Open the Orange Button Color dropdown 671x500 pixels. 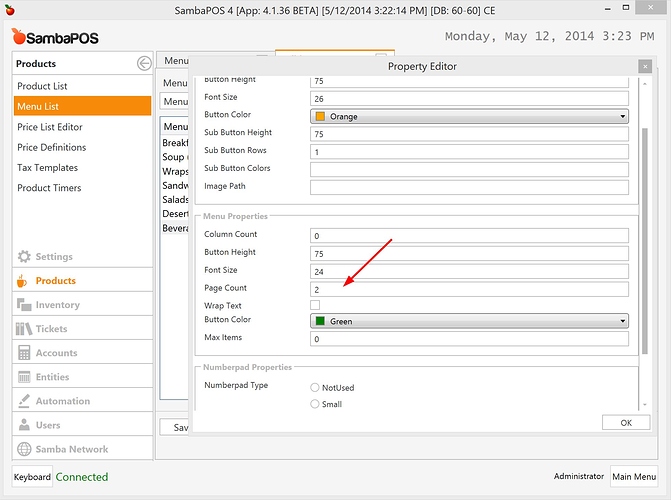click(469, 116)
